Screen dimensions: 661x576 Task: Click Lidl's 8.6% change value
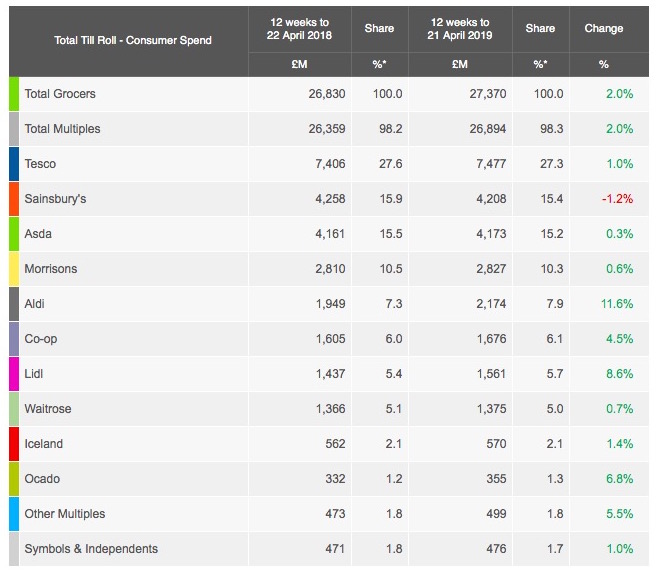pyautogui.click(x=620, y=374)
